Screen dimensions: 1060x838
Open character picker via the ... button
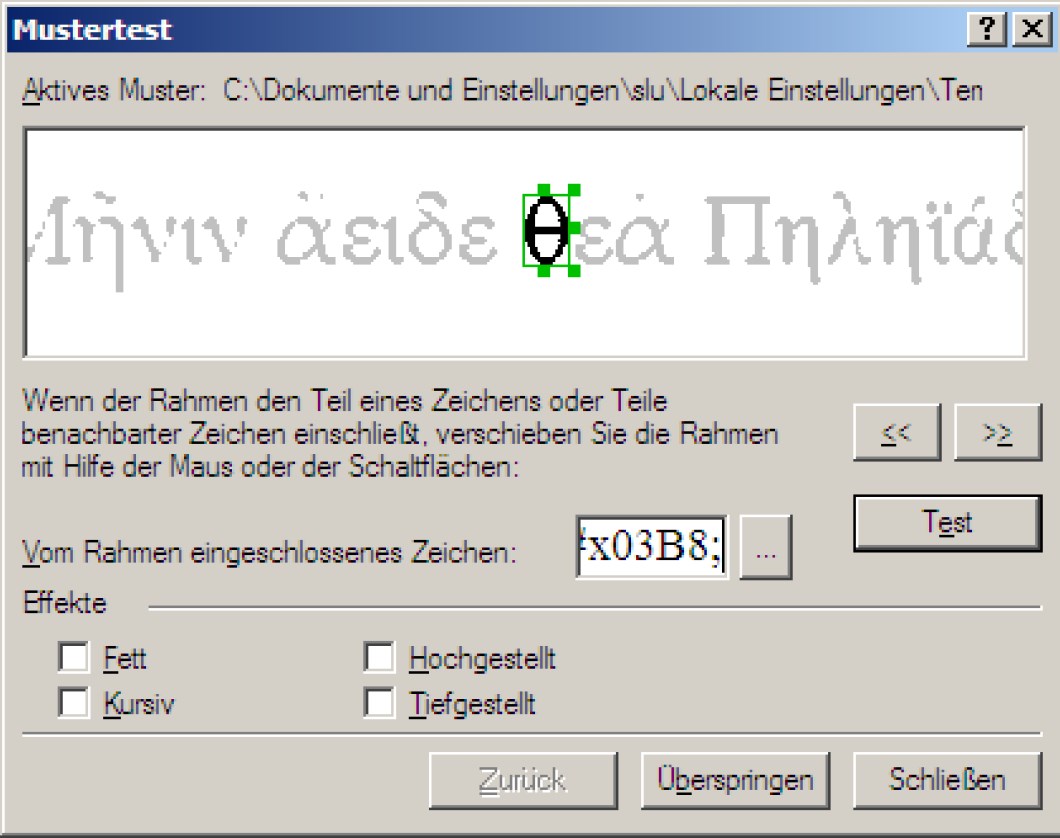[x=766, y=547]
